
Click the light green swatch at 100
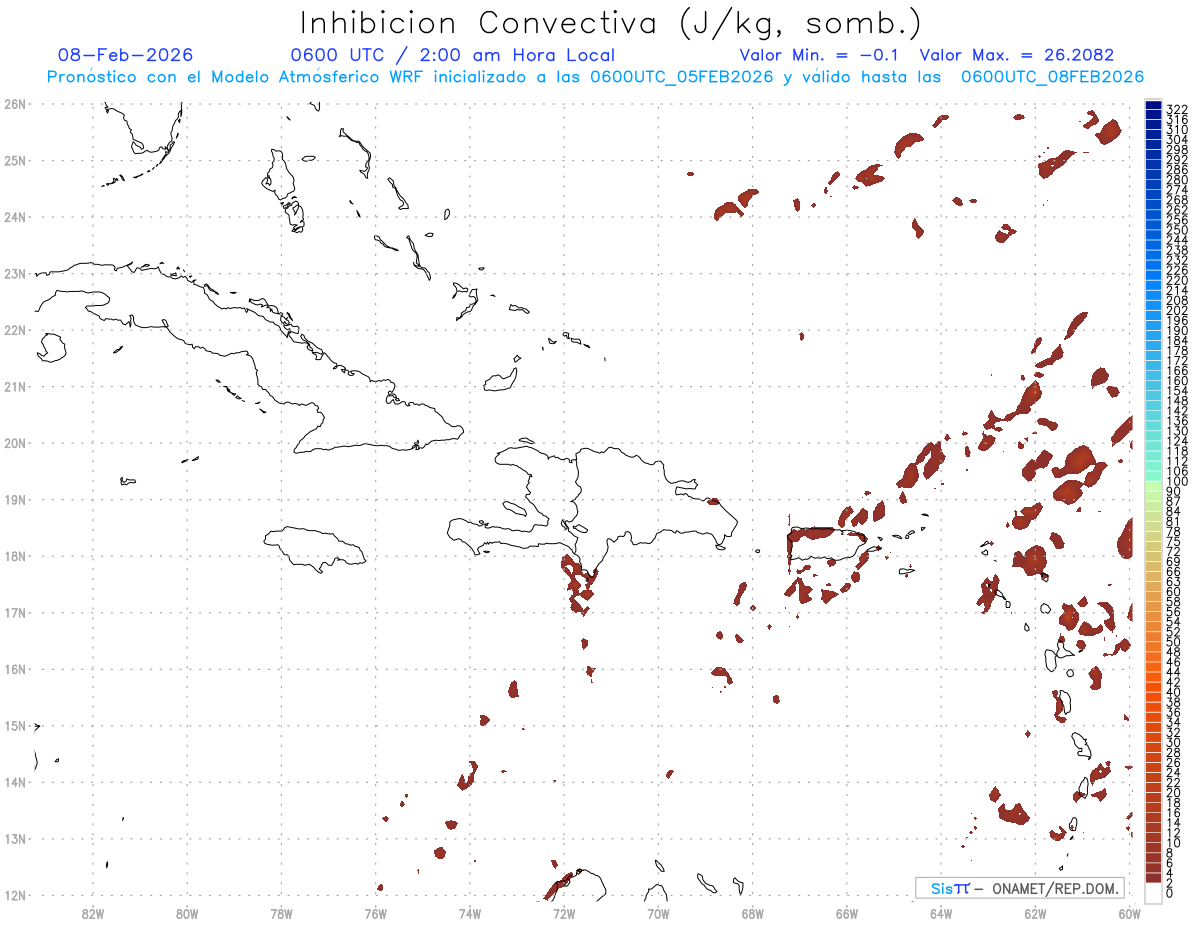(x=1153, y=485)
